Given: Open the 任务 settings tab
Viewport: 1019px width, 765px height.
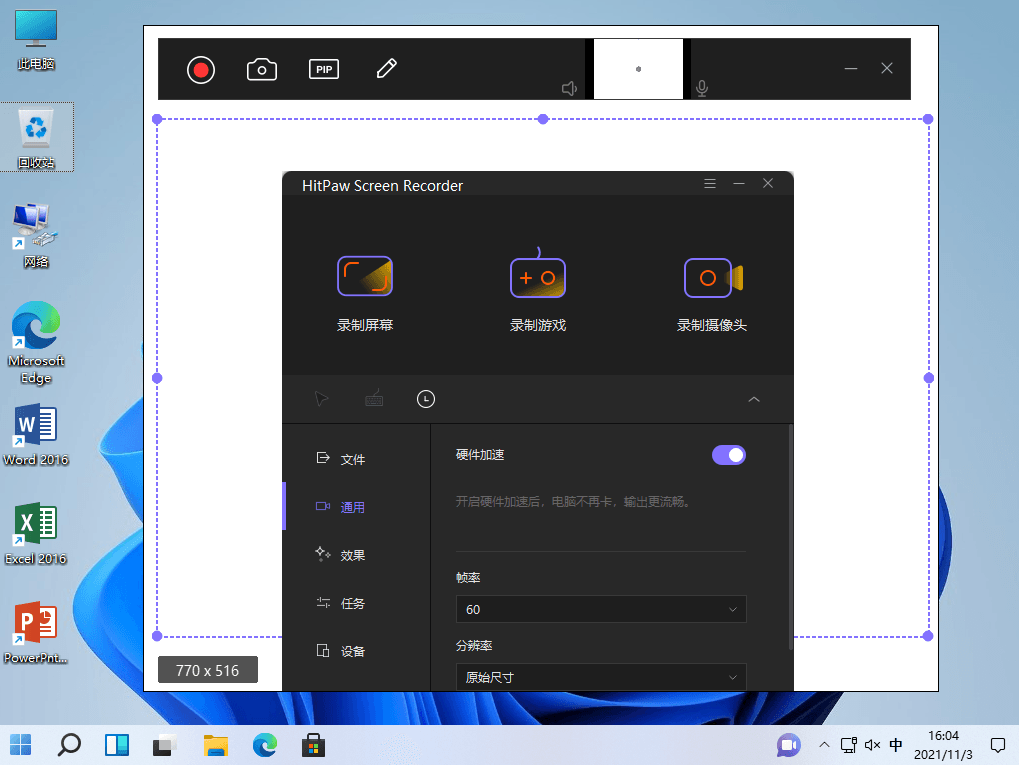Looking at the screenshot, I should point(341,603).
